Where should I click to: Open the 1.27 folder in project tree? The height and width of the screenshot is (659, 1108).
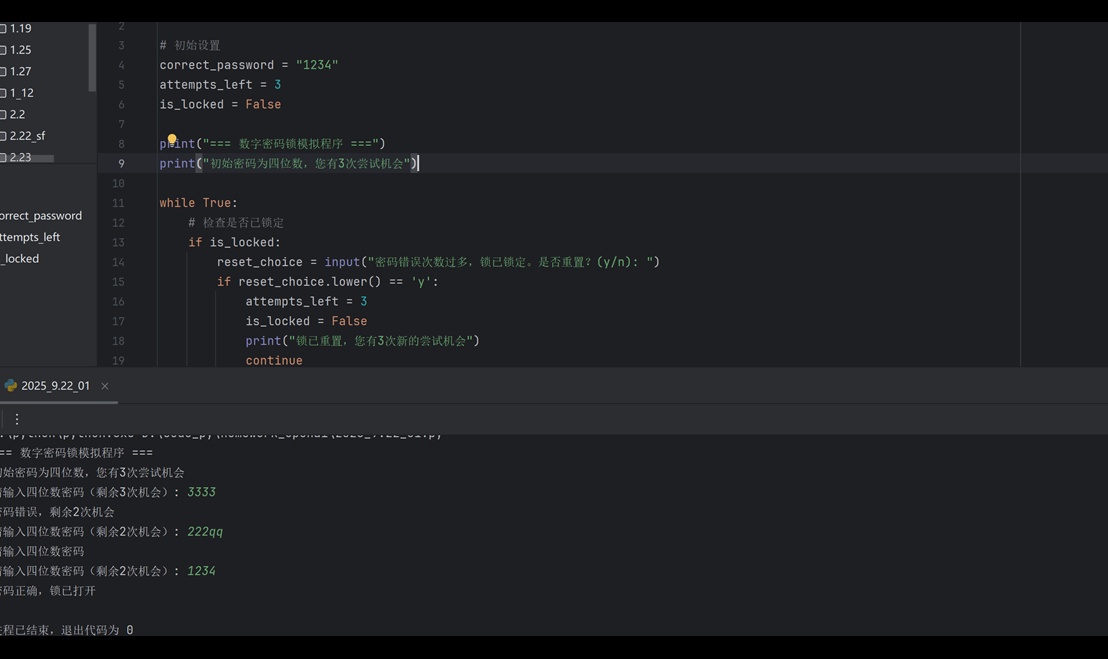coord(20,71)
